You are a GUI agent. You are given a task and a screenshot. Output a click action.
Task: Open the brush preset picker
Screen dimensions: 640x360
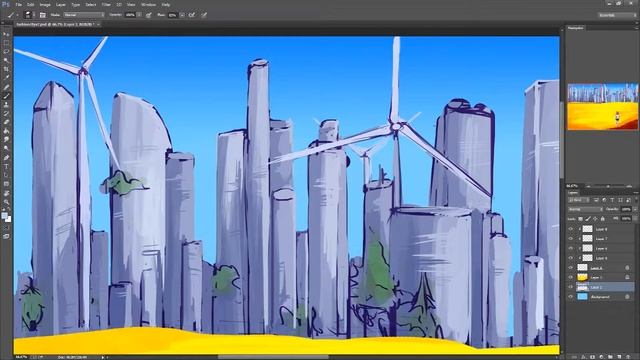click(x=29, y=15)
